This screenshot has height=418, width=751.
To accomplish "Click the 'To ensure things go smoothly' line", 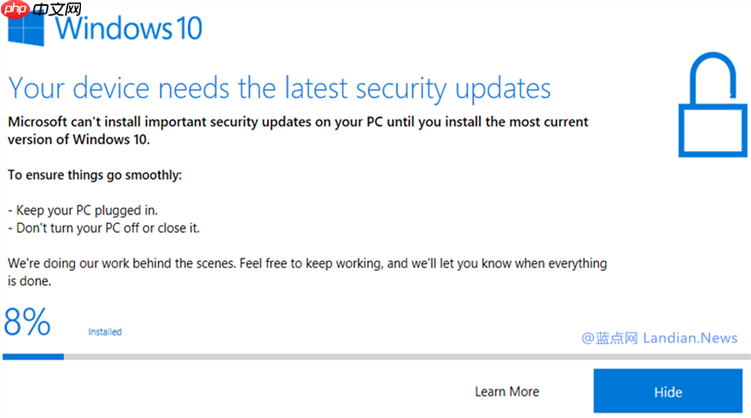I will tap(95, 175).
